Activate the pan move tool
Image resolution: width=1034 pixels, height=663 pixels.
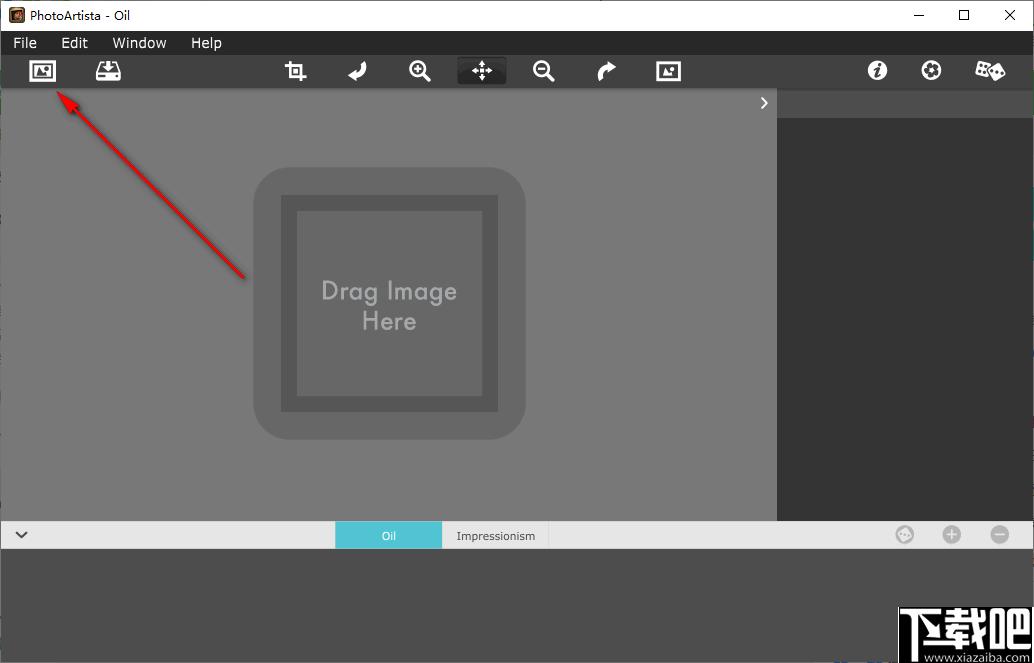point(482,71)
